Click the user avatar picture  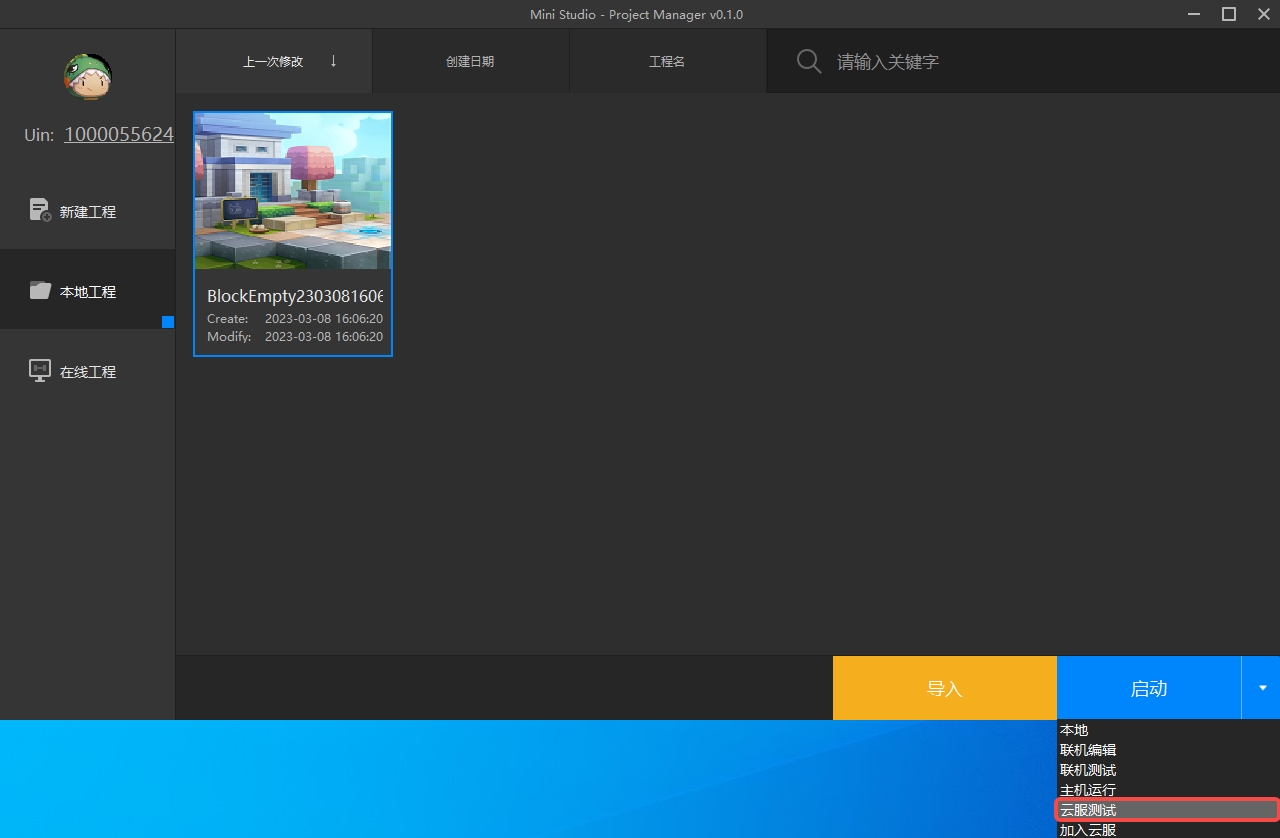pos(88,77)
